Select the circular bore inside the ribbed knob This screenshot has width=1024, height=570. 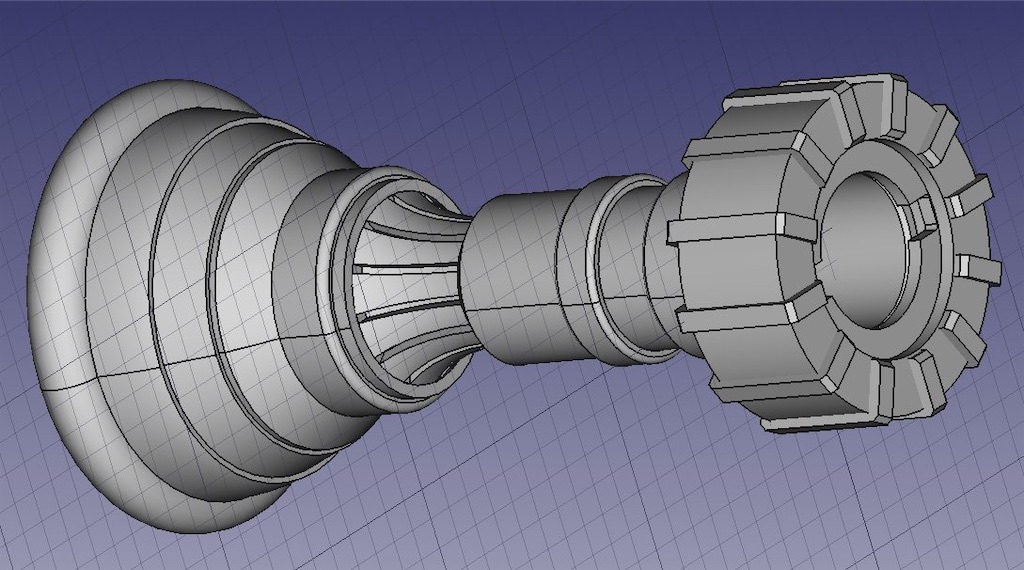click(862, 251)
